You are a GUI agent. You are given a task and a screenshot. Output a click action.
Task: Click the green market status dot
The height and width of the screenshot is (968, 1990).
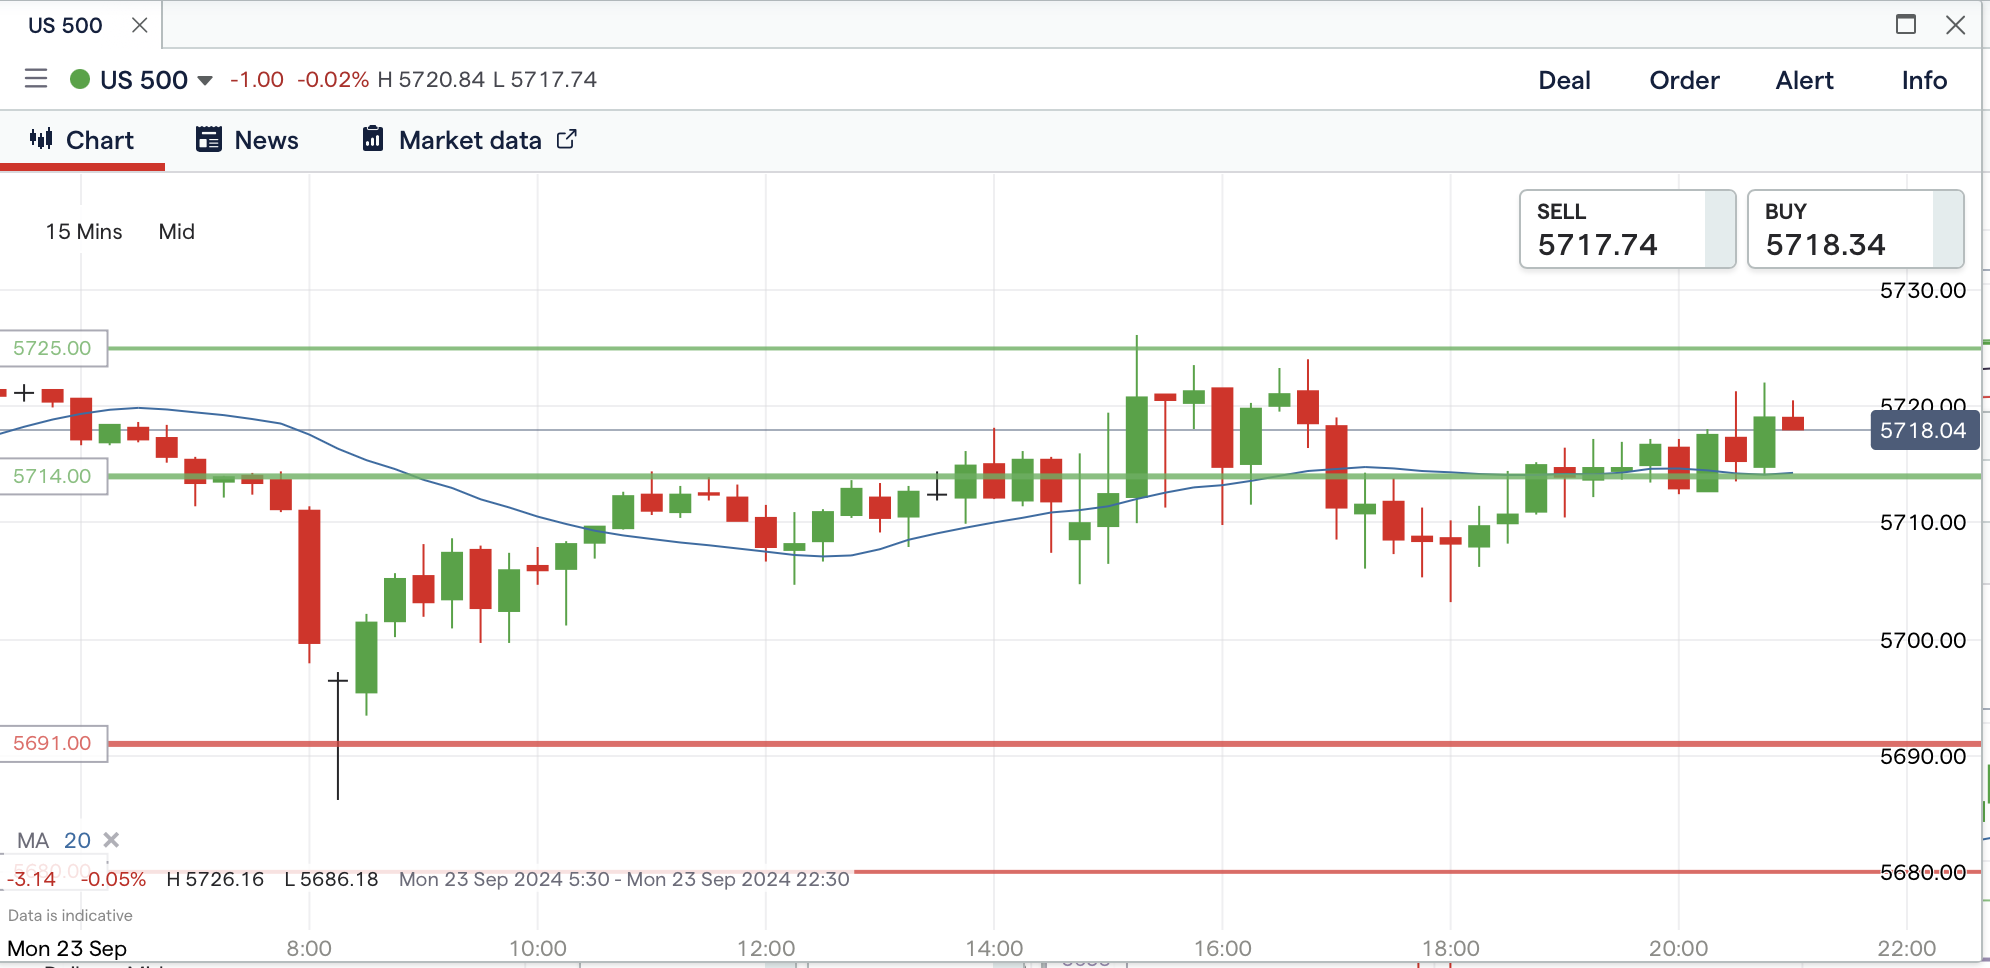[x=80, y=79]
